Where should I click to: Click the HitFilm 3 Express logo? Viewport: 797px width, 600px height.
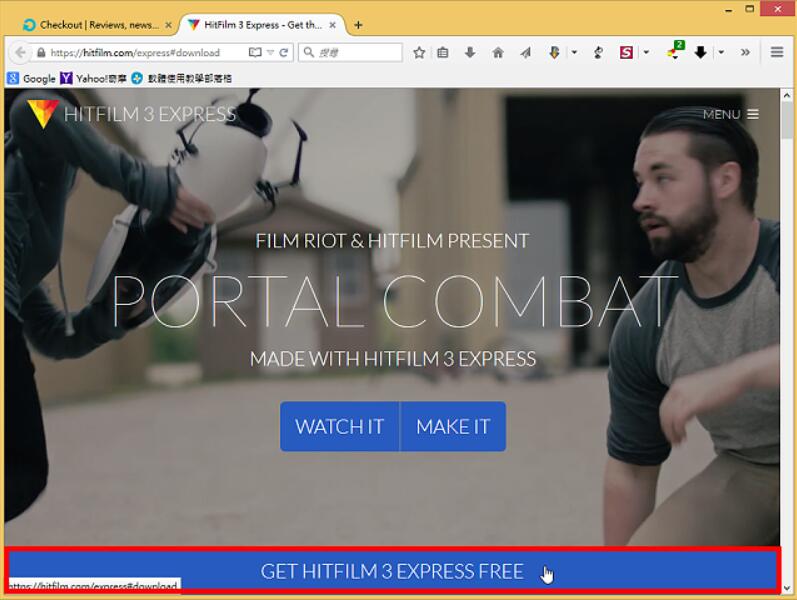[x=132, y=113]
